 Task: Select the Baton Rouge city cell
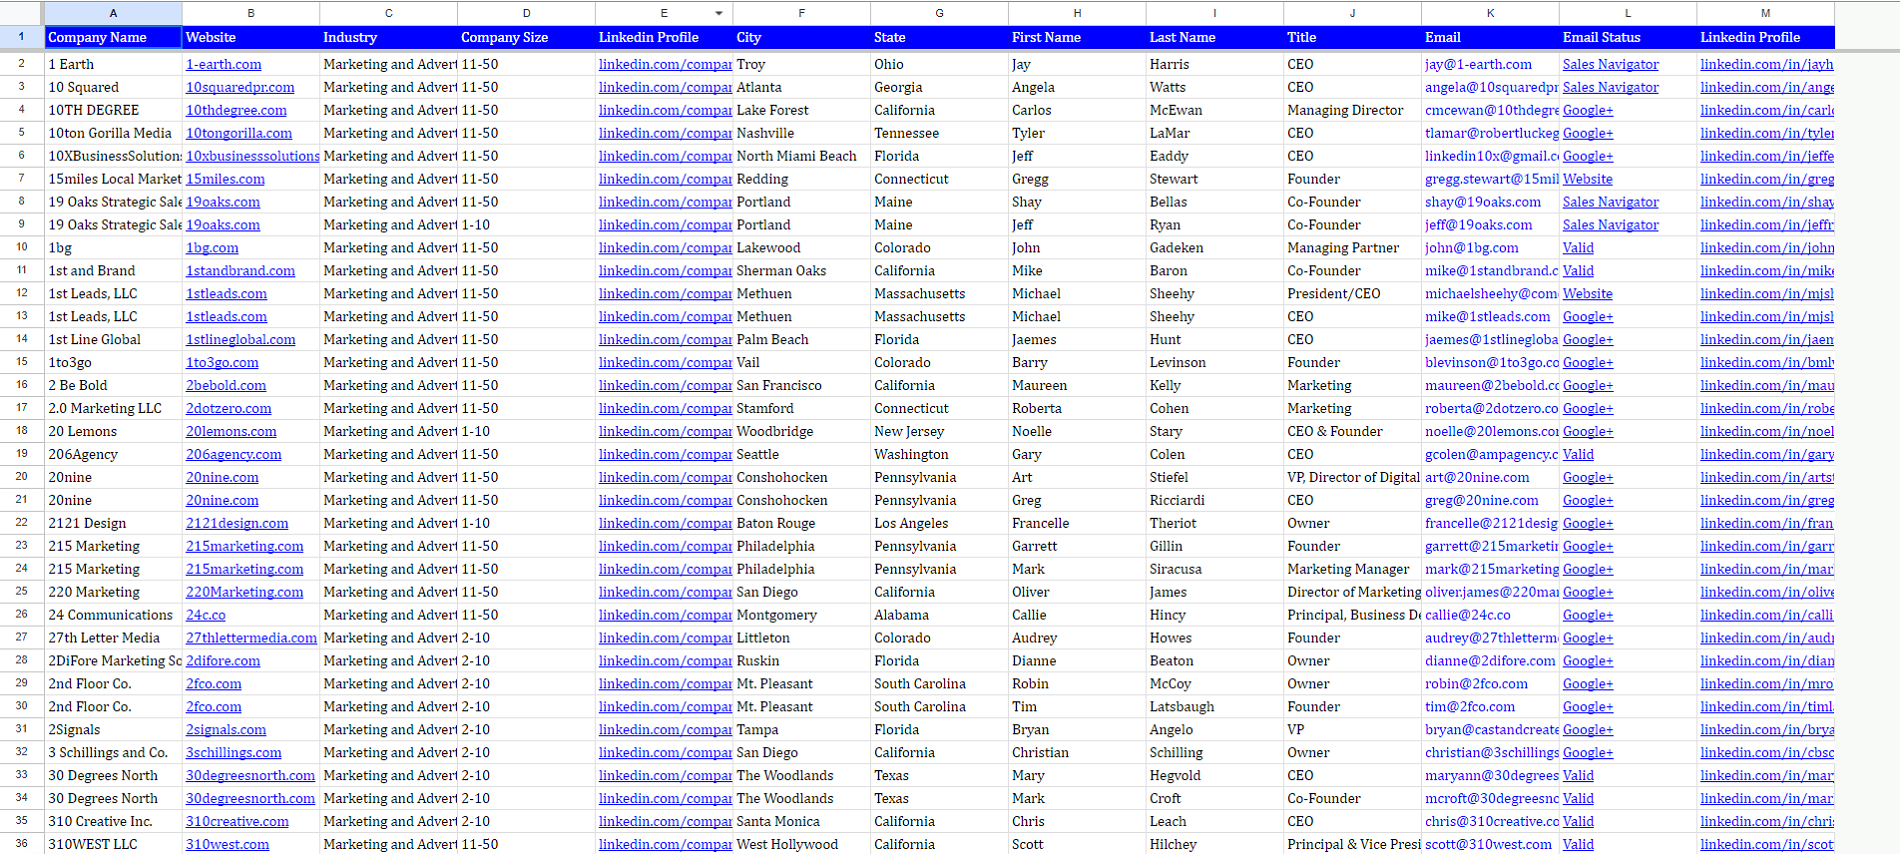[x=802, y=524]
